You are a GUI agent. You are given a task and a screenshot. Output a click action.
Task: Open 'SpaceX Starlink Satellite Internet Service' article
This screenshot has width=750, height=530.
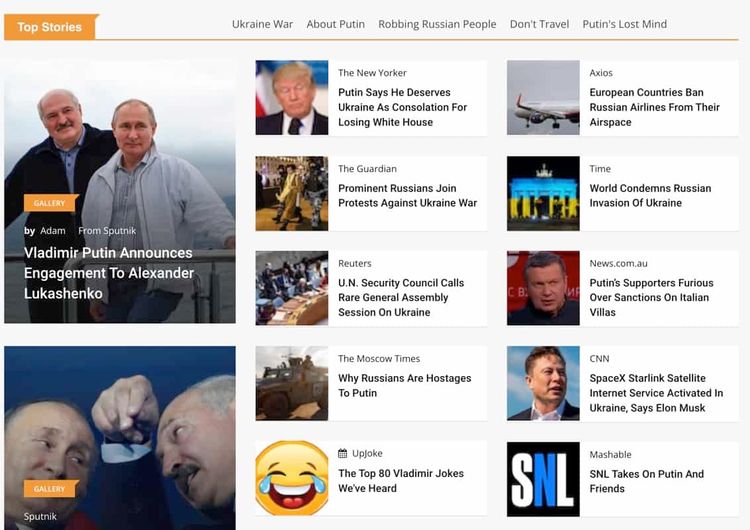tap(656, 393)
